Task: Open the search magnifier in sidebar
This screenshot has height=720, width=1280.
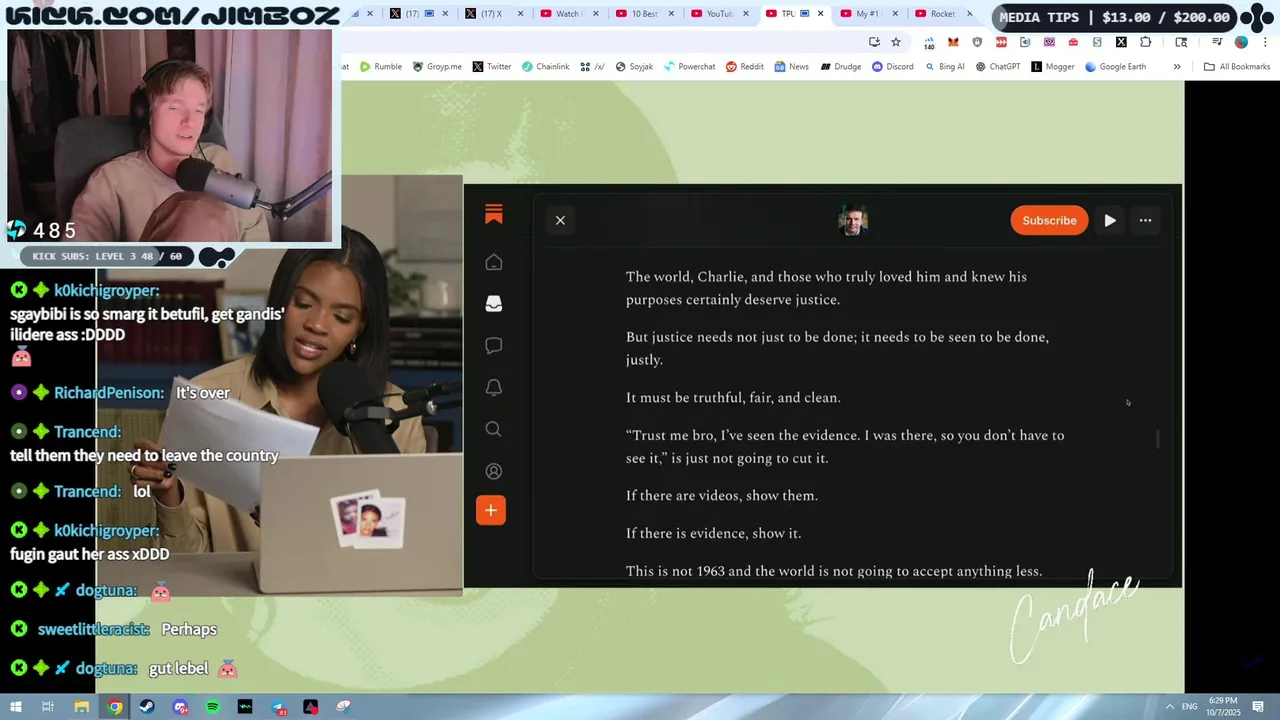Action: click(493, 429)
